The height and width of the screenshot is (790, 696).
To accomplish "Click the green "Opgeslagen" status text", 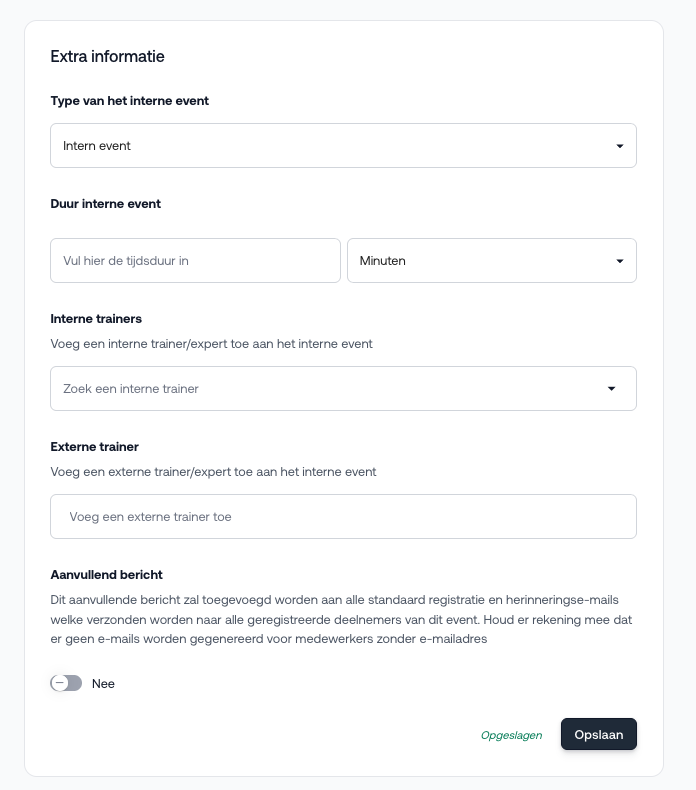I will [x=511, y=735].
